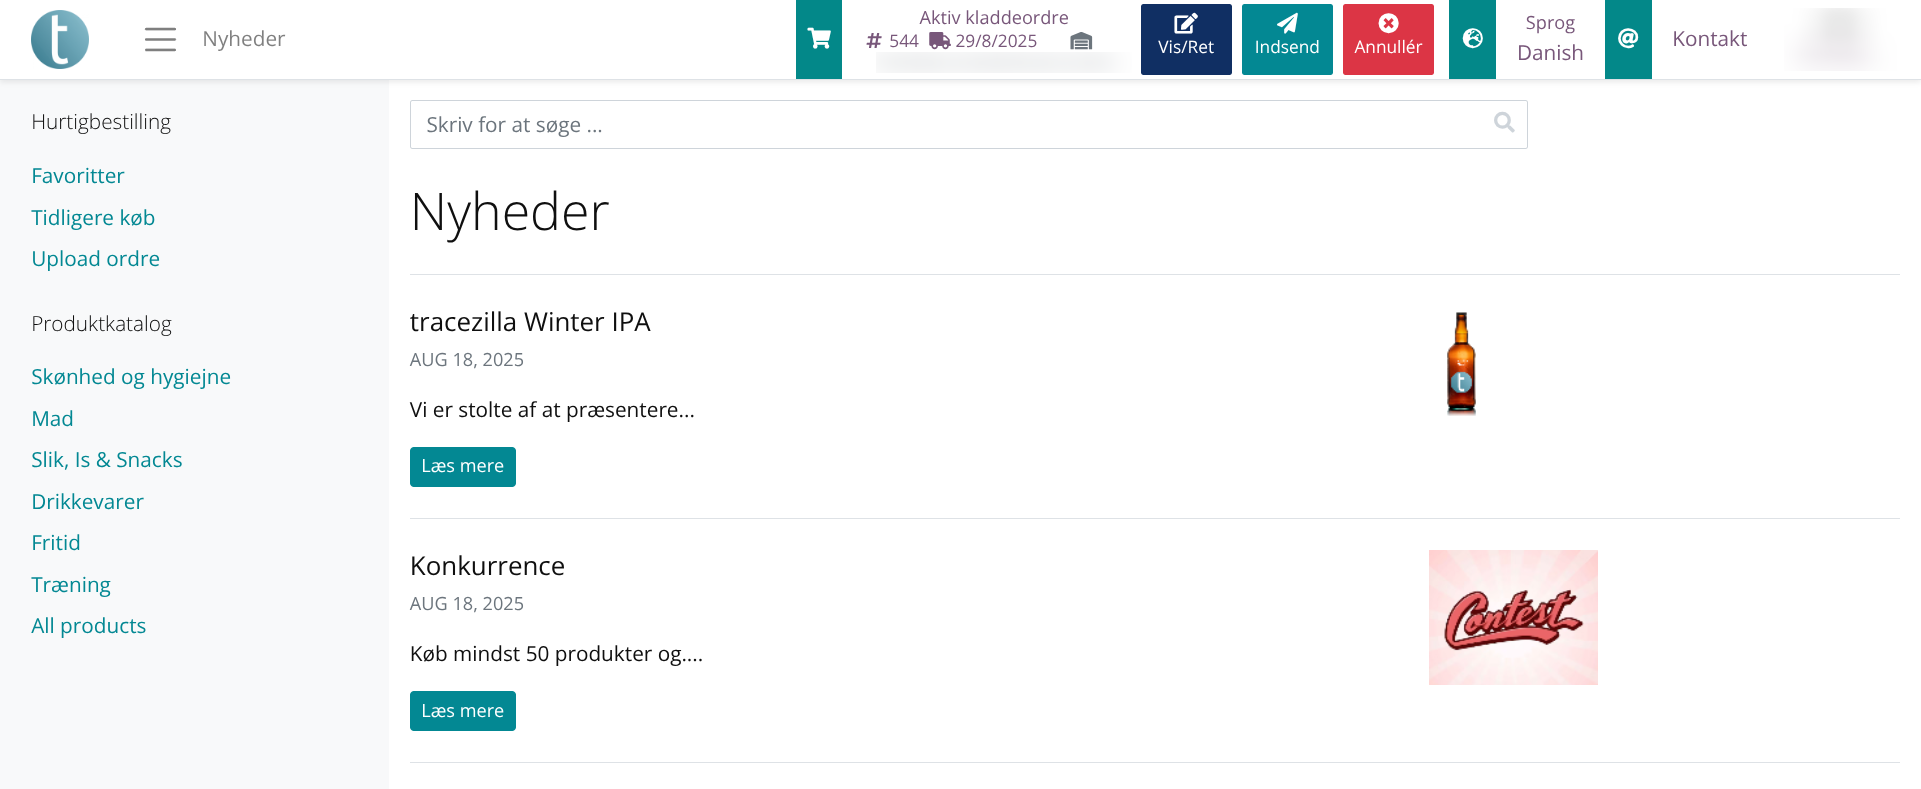1921x789 pixels.
Task: Select Upload ordre link
Action: point(95,259)
